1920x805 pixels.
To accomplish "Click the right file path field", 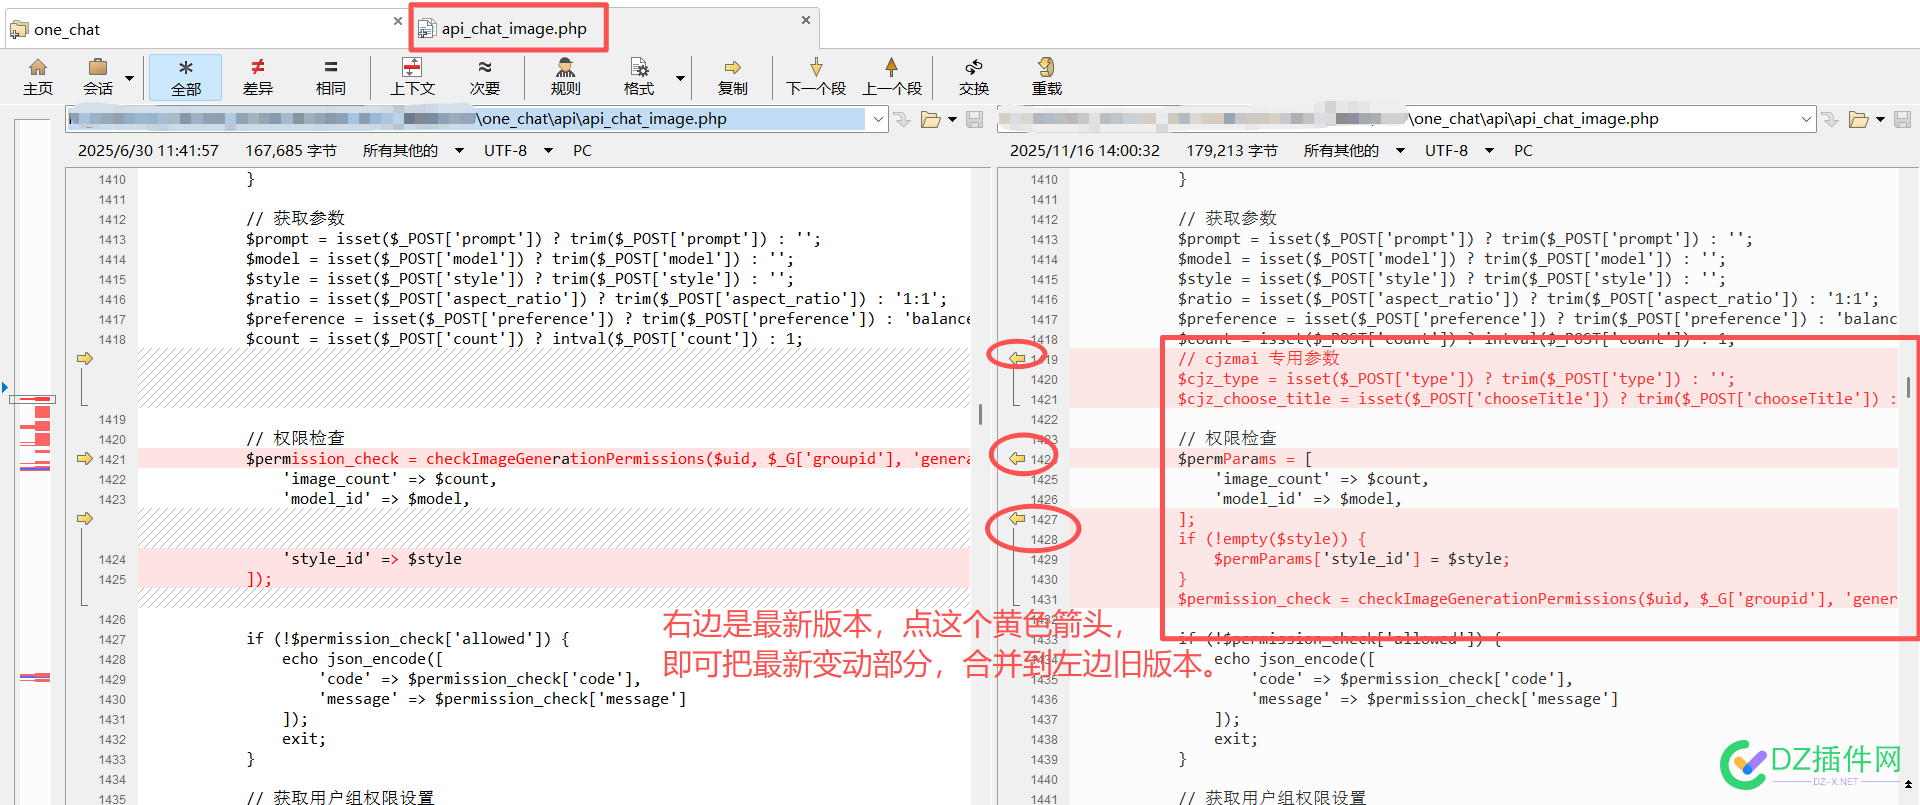I will 1397,119.
